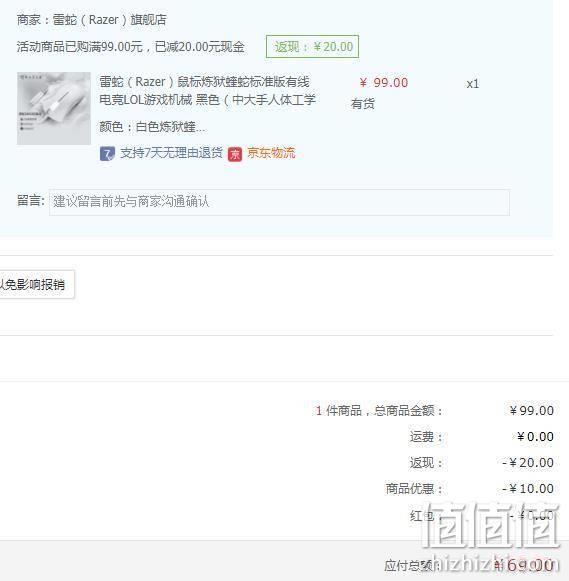569x581 pixels.
Task: Click the message field 建议留言前先与商家沟通确认
Action: (x=279, y=202)
